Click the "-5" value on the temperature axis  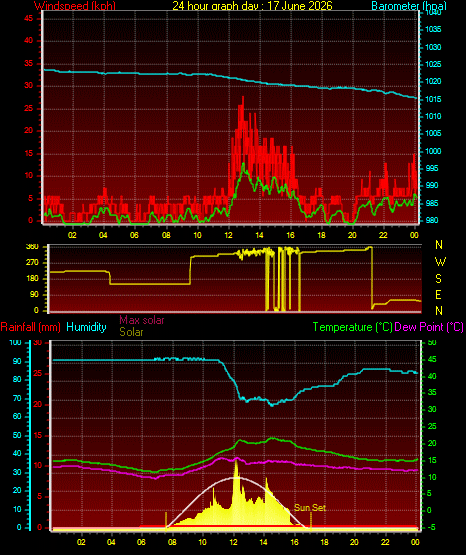[x=432, y=527]
